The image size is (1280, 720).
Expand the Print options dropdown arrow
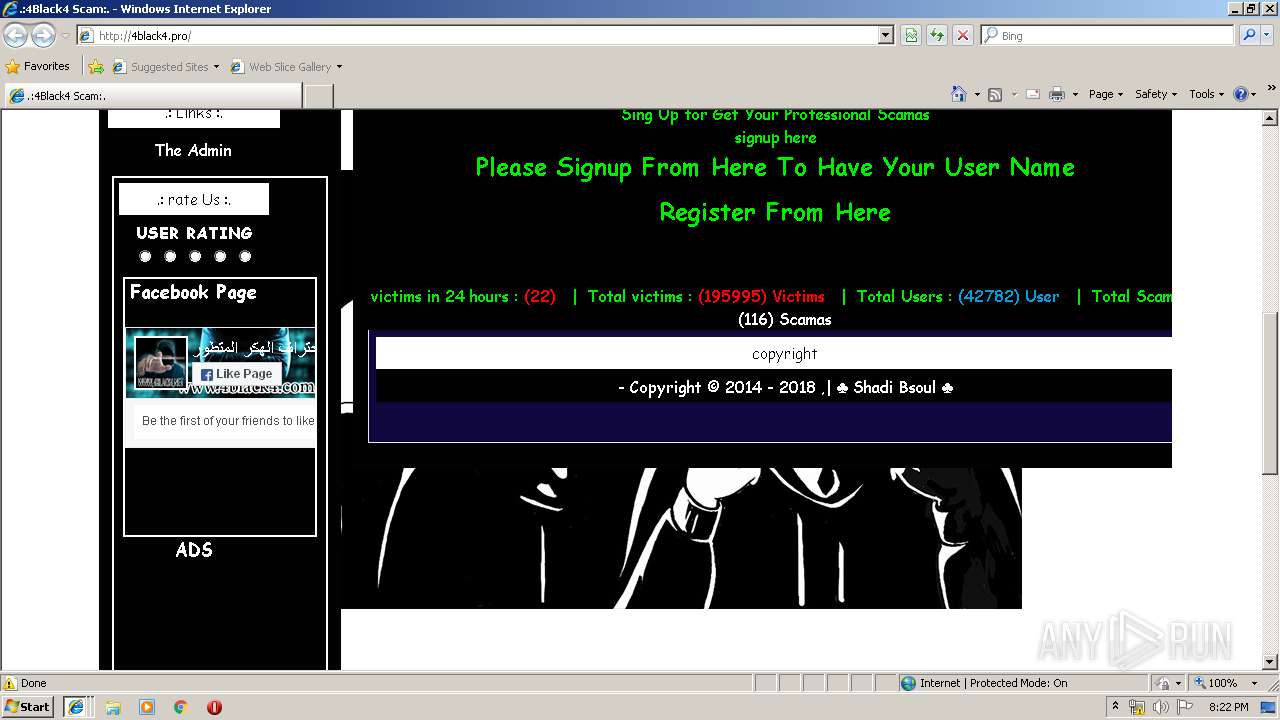click(1075, 94)
